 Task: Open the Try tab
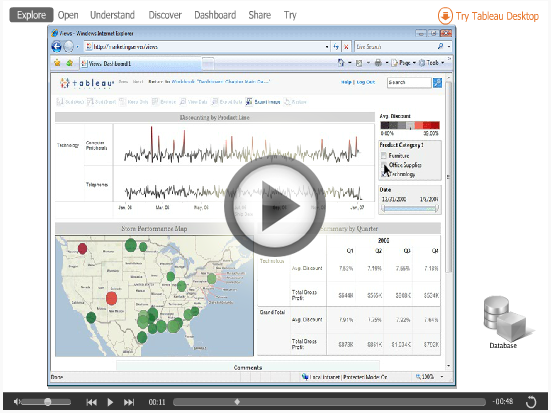pyautogui.click(x=290, y=15)
